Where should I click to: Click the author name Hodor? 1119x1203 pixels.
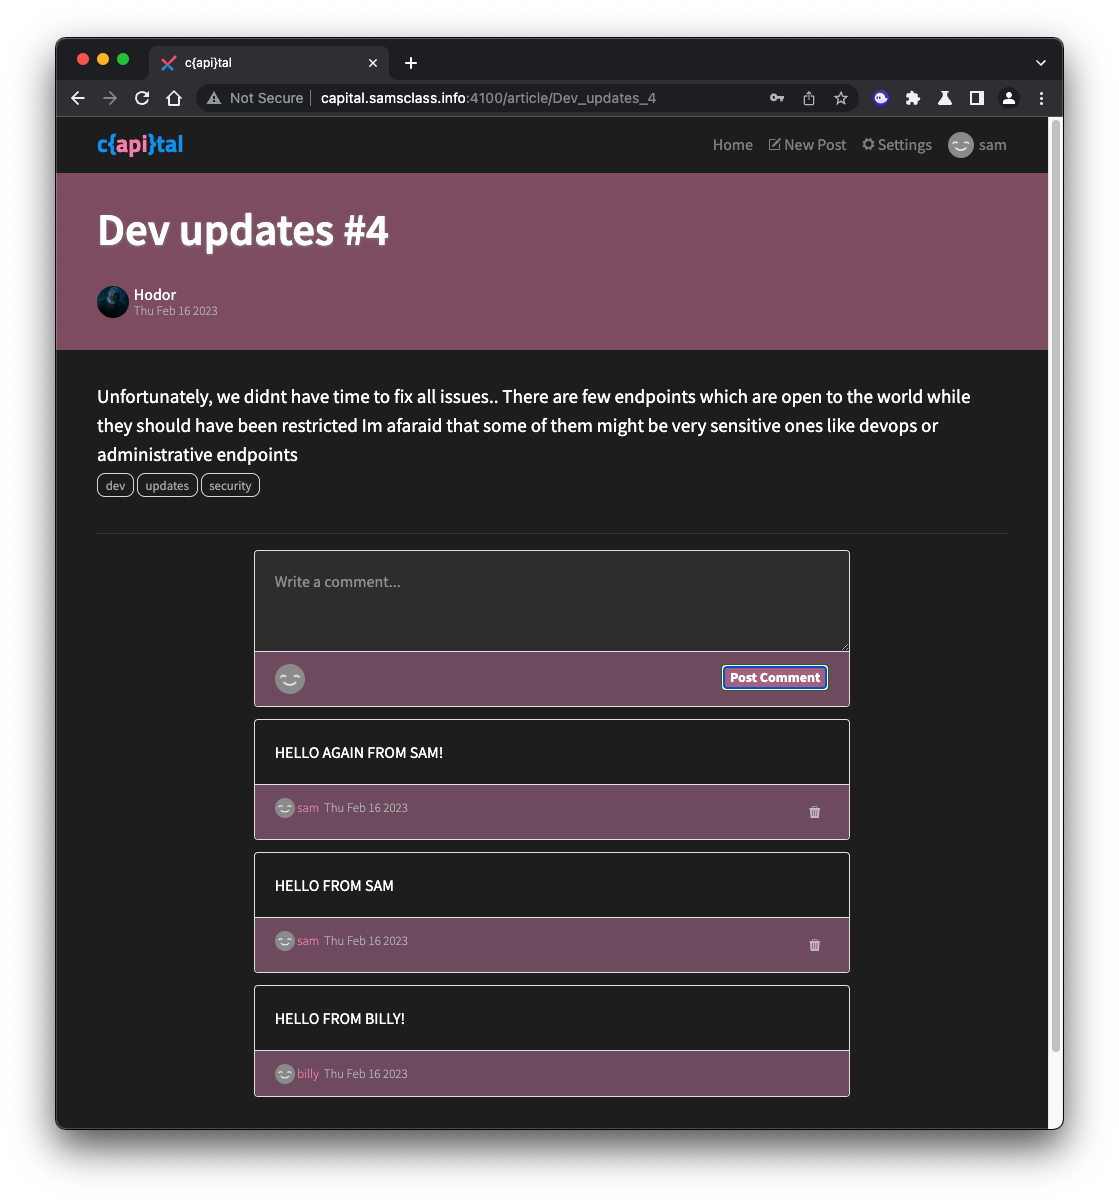pyautogui.click(x=155, y=295)
